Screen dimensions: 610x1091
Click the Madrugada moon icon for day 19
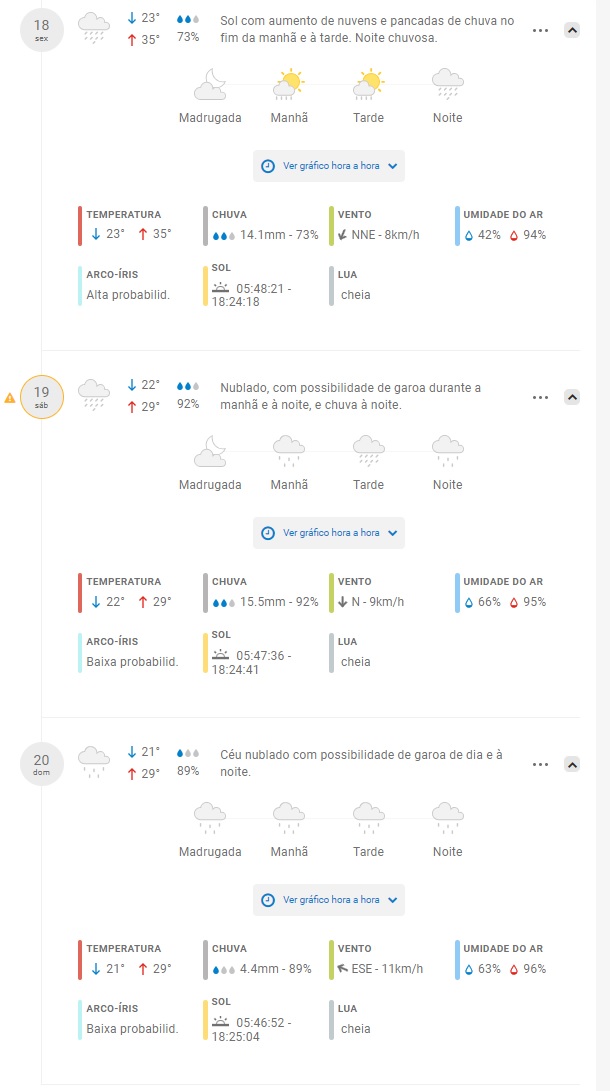(210, 452)
